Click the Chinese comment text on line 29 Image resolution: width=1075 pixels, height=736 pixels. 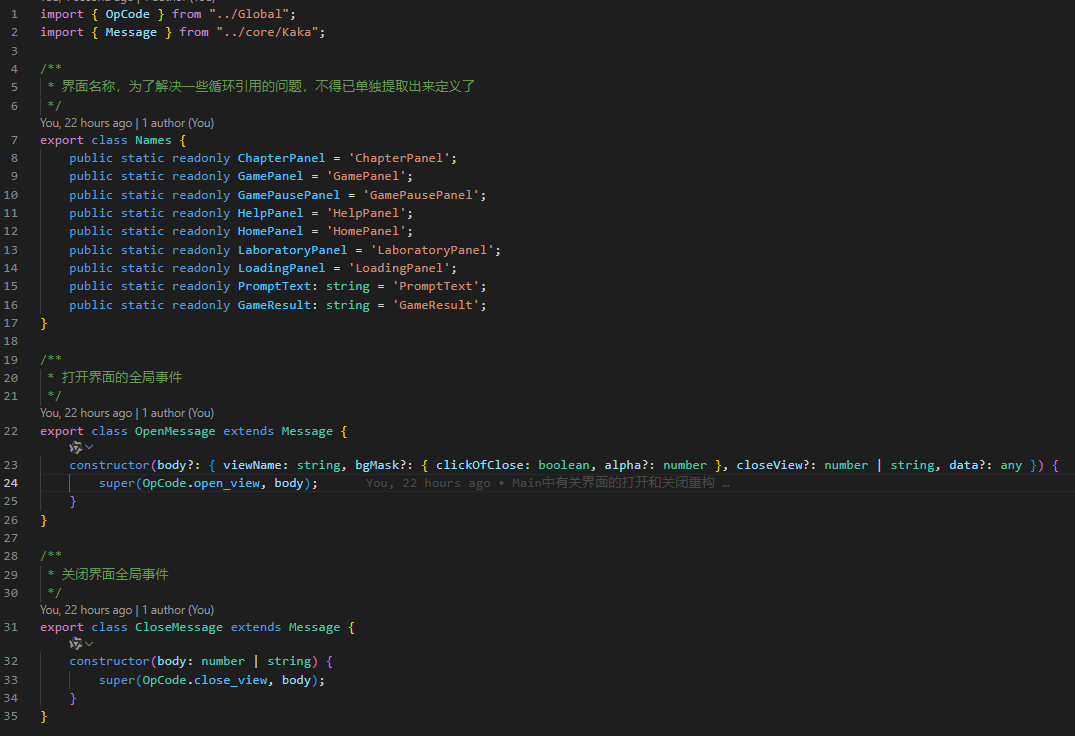114,574
